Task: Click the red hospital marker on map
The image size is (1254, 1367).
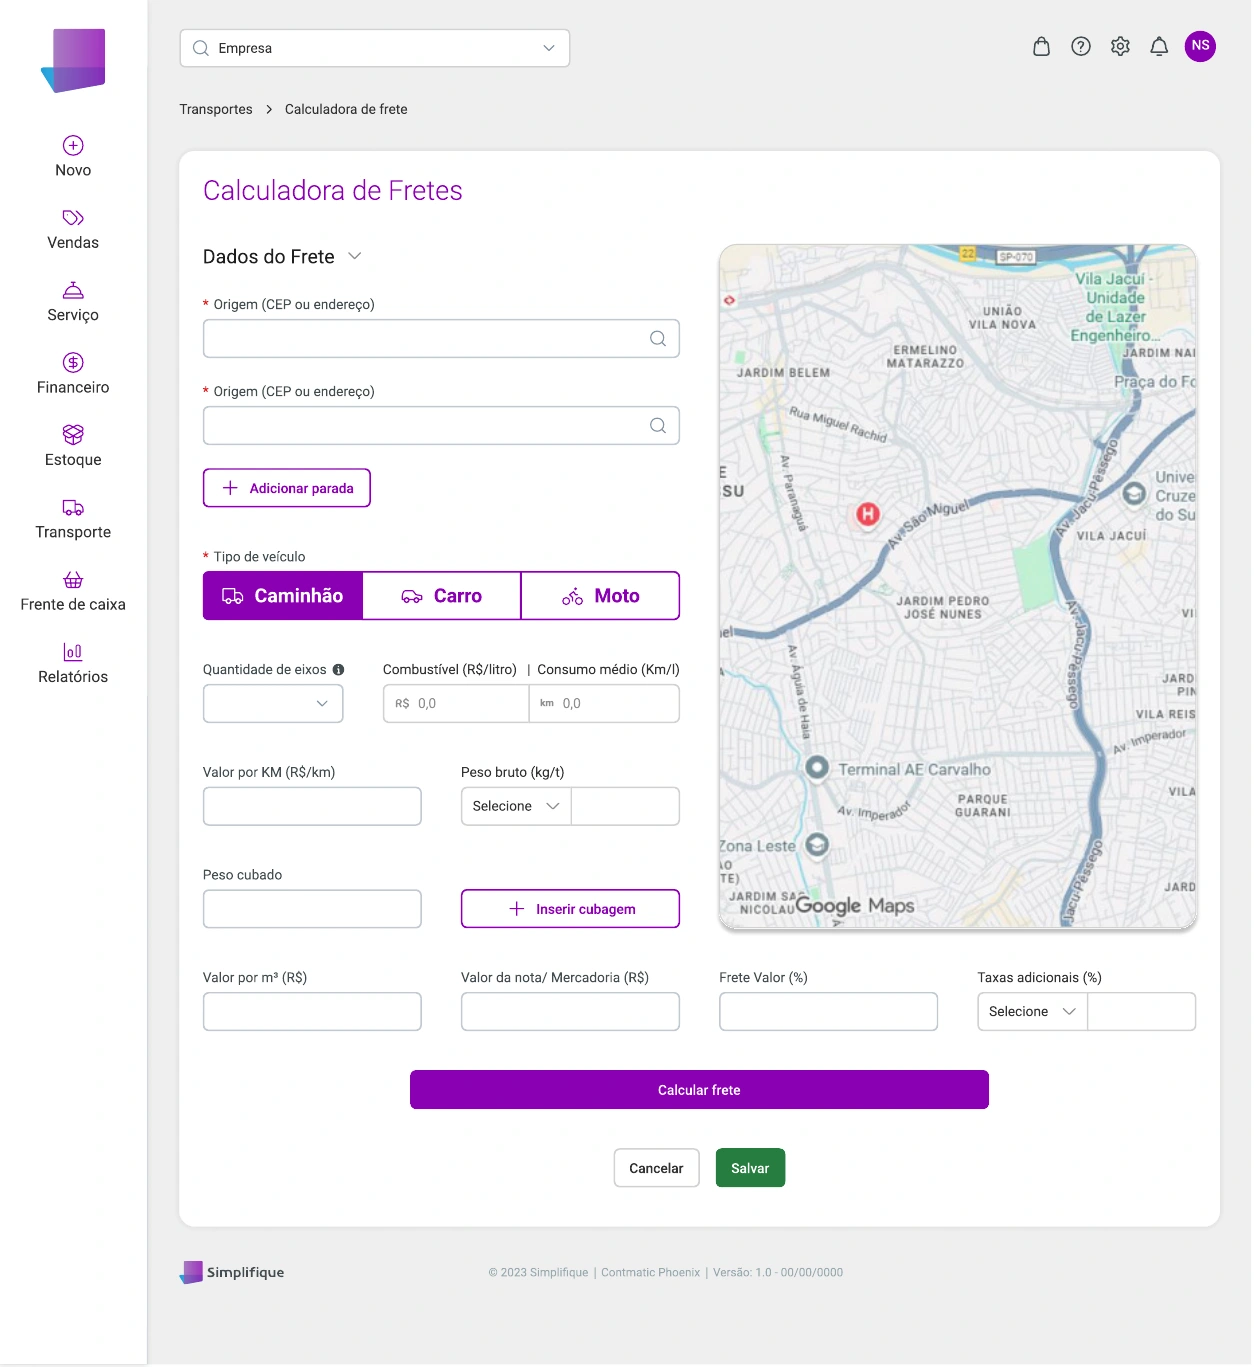Action: 868,514
